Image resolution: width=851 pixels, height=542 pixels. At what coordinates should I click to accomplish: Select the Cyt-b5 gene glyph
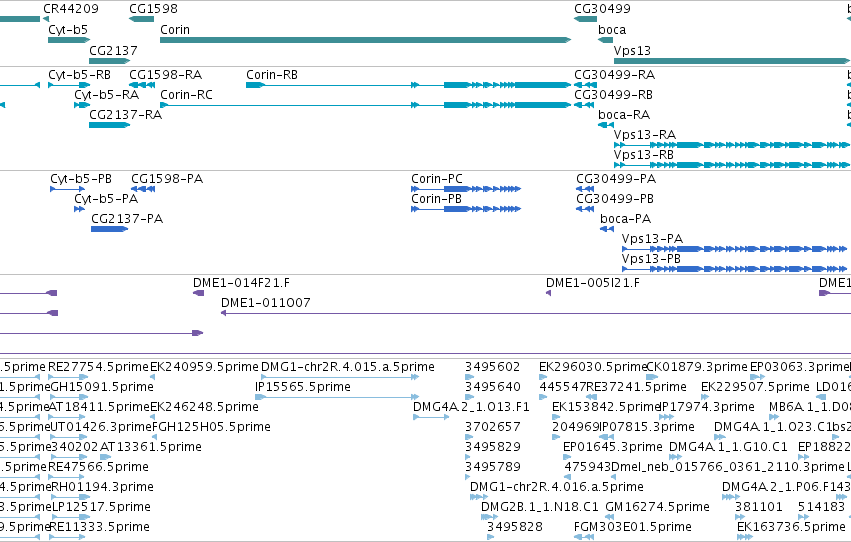[x=69, y=40]
